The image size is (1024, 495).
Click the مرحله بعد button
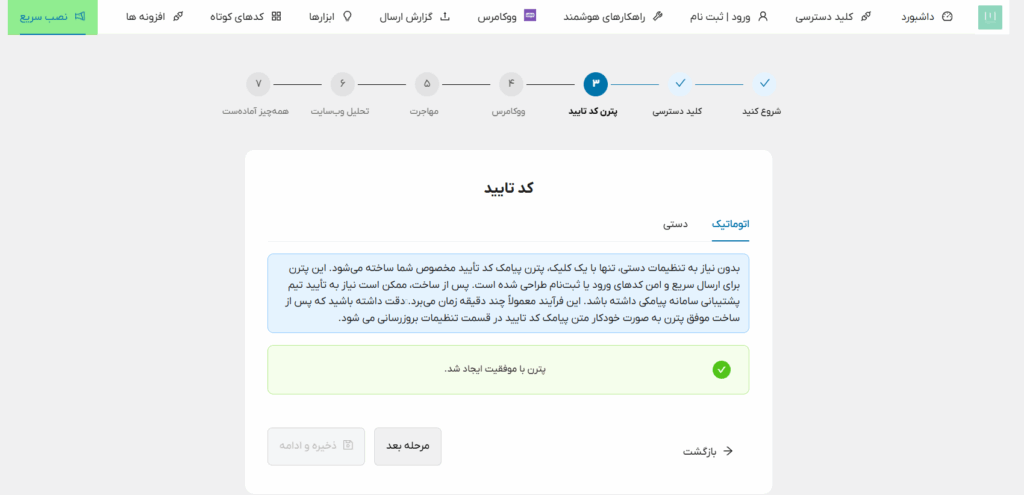click(x=408, y=446)
